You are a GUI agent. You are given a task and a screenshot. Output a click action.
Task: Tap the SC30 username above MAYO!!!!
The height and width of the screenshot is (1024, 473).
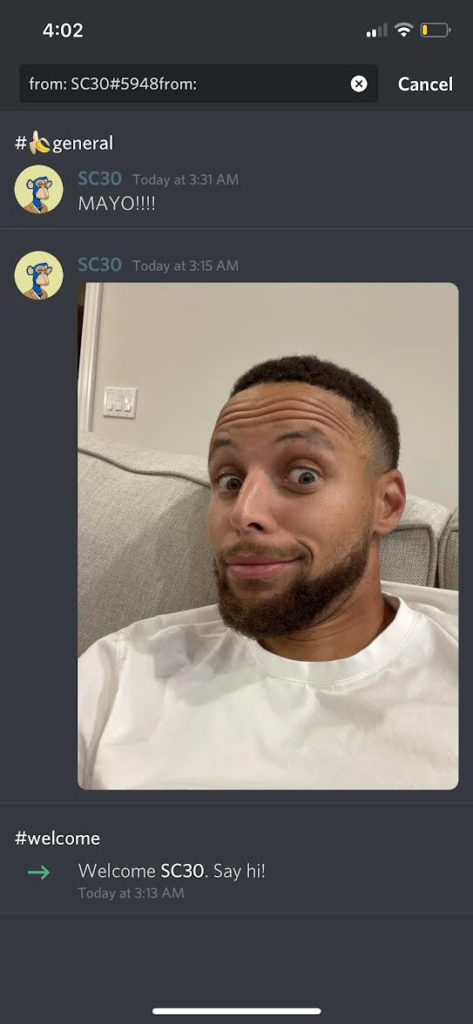100,179
